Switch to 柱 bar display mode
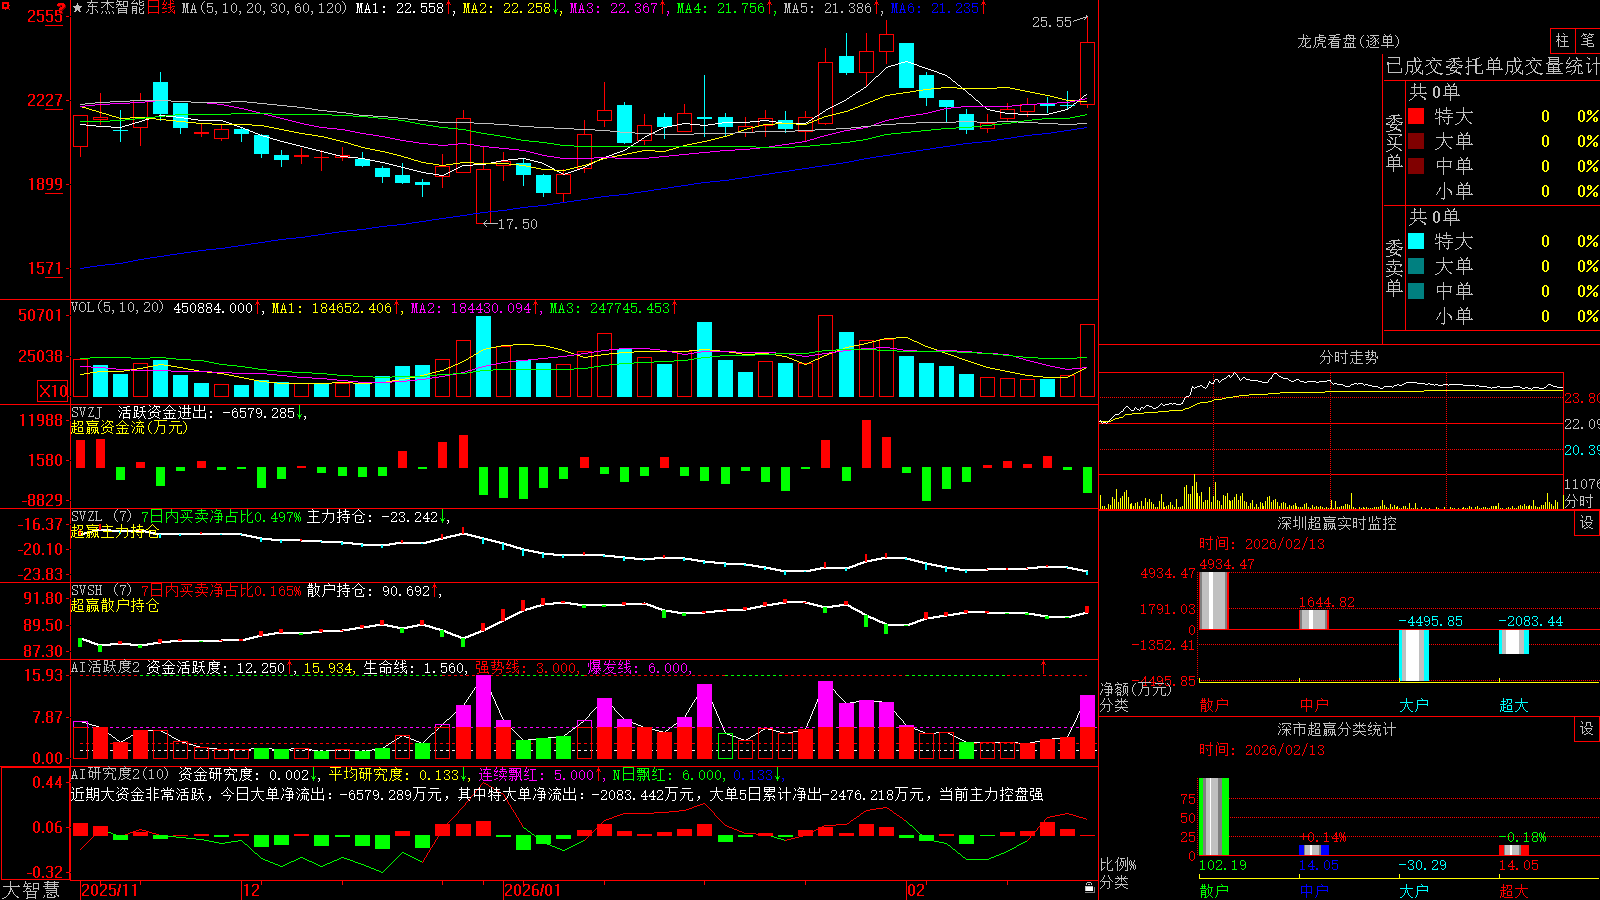Viewport: 1600px width, 900px height. coord(1562,40)
